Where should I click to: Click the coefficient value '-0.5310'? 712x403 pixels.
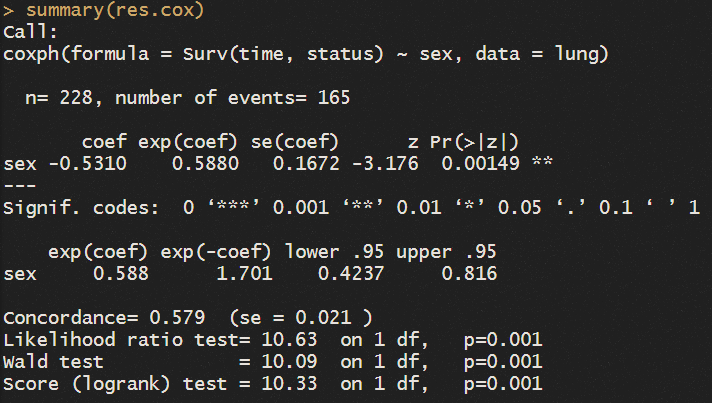88,164
